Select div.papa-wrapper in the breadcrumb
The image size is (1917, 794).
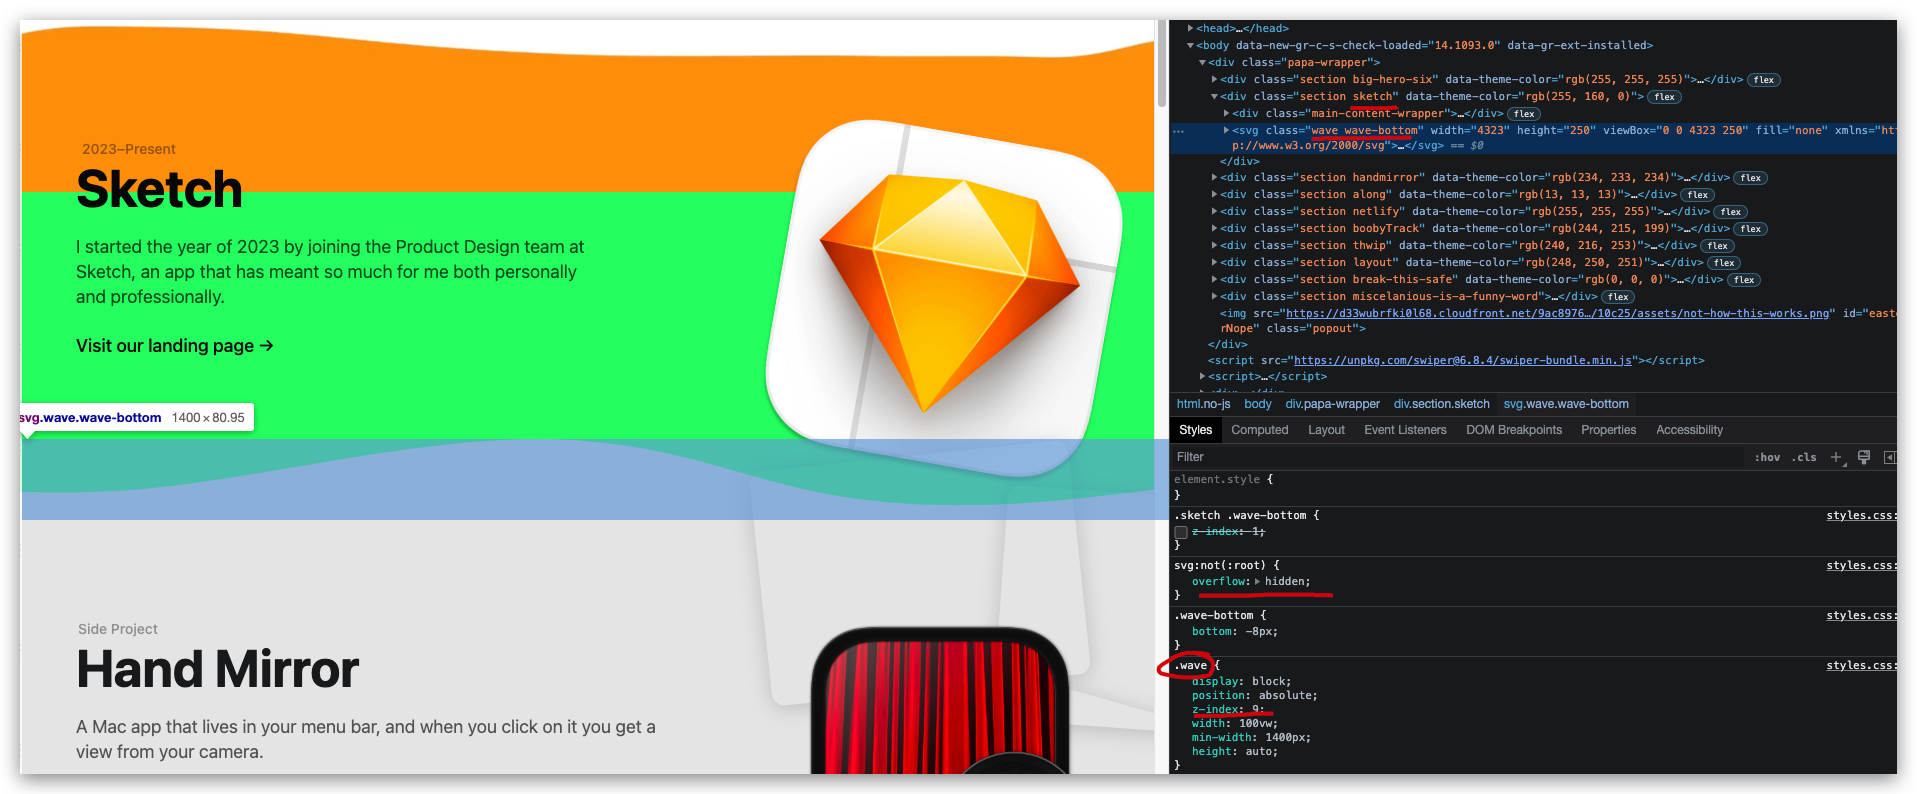coord(1332,404)
